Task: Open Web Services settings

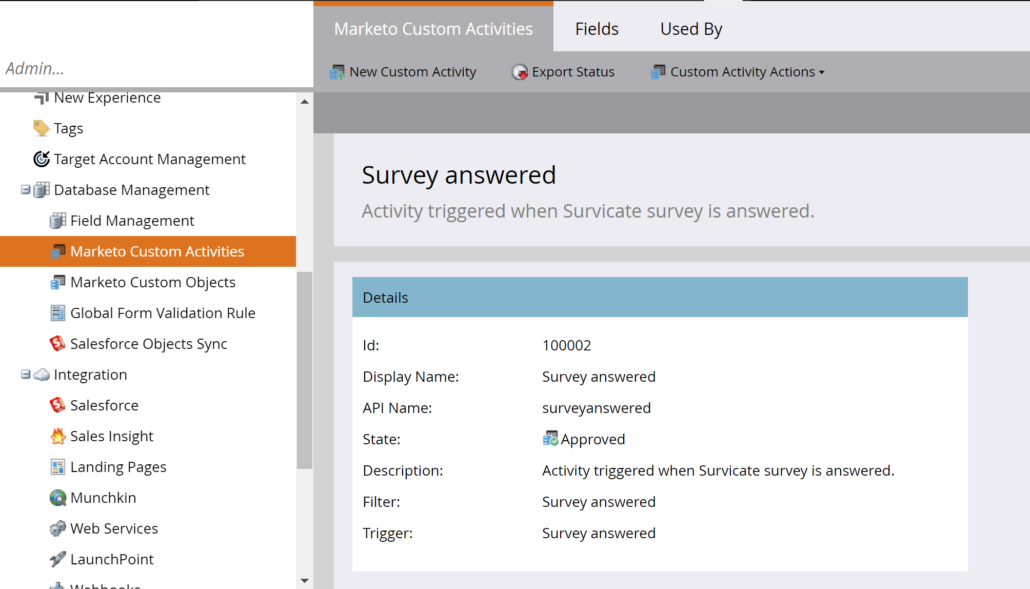Action: [x=114, y=529]
